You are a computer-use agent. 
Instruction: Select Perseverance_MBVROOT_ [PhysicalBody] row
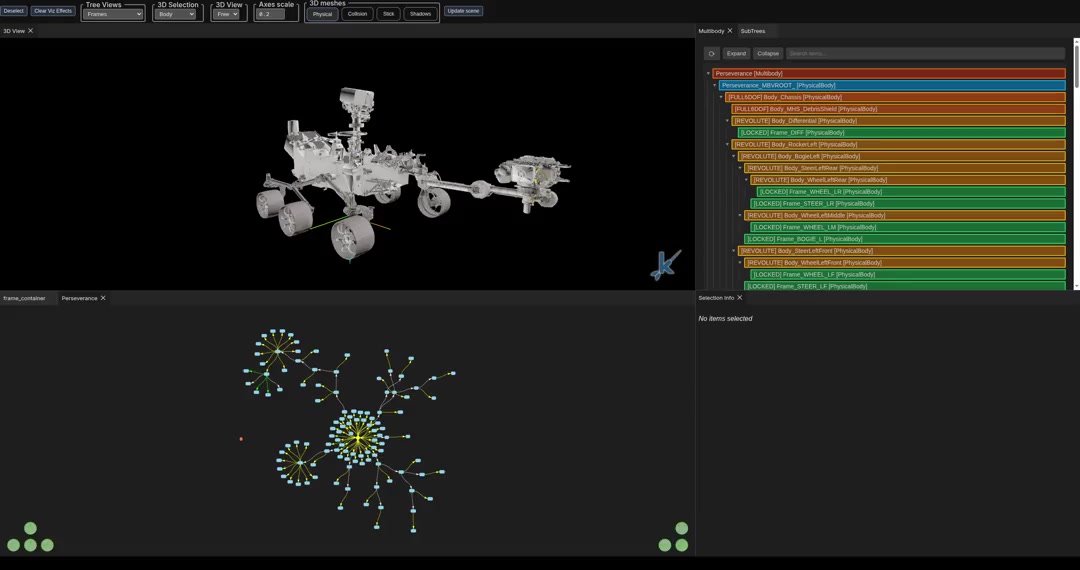892,85
